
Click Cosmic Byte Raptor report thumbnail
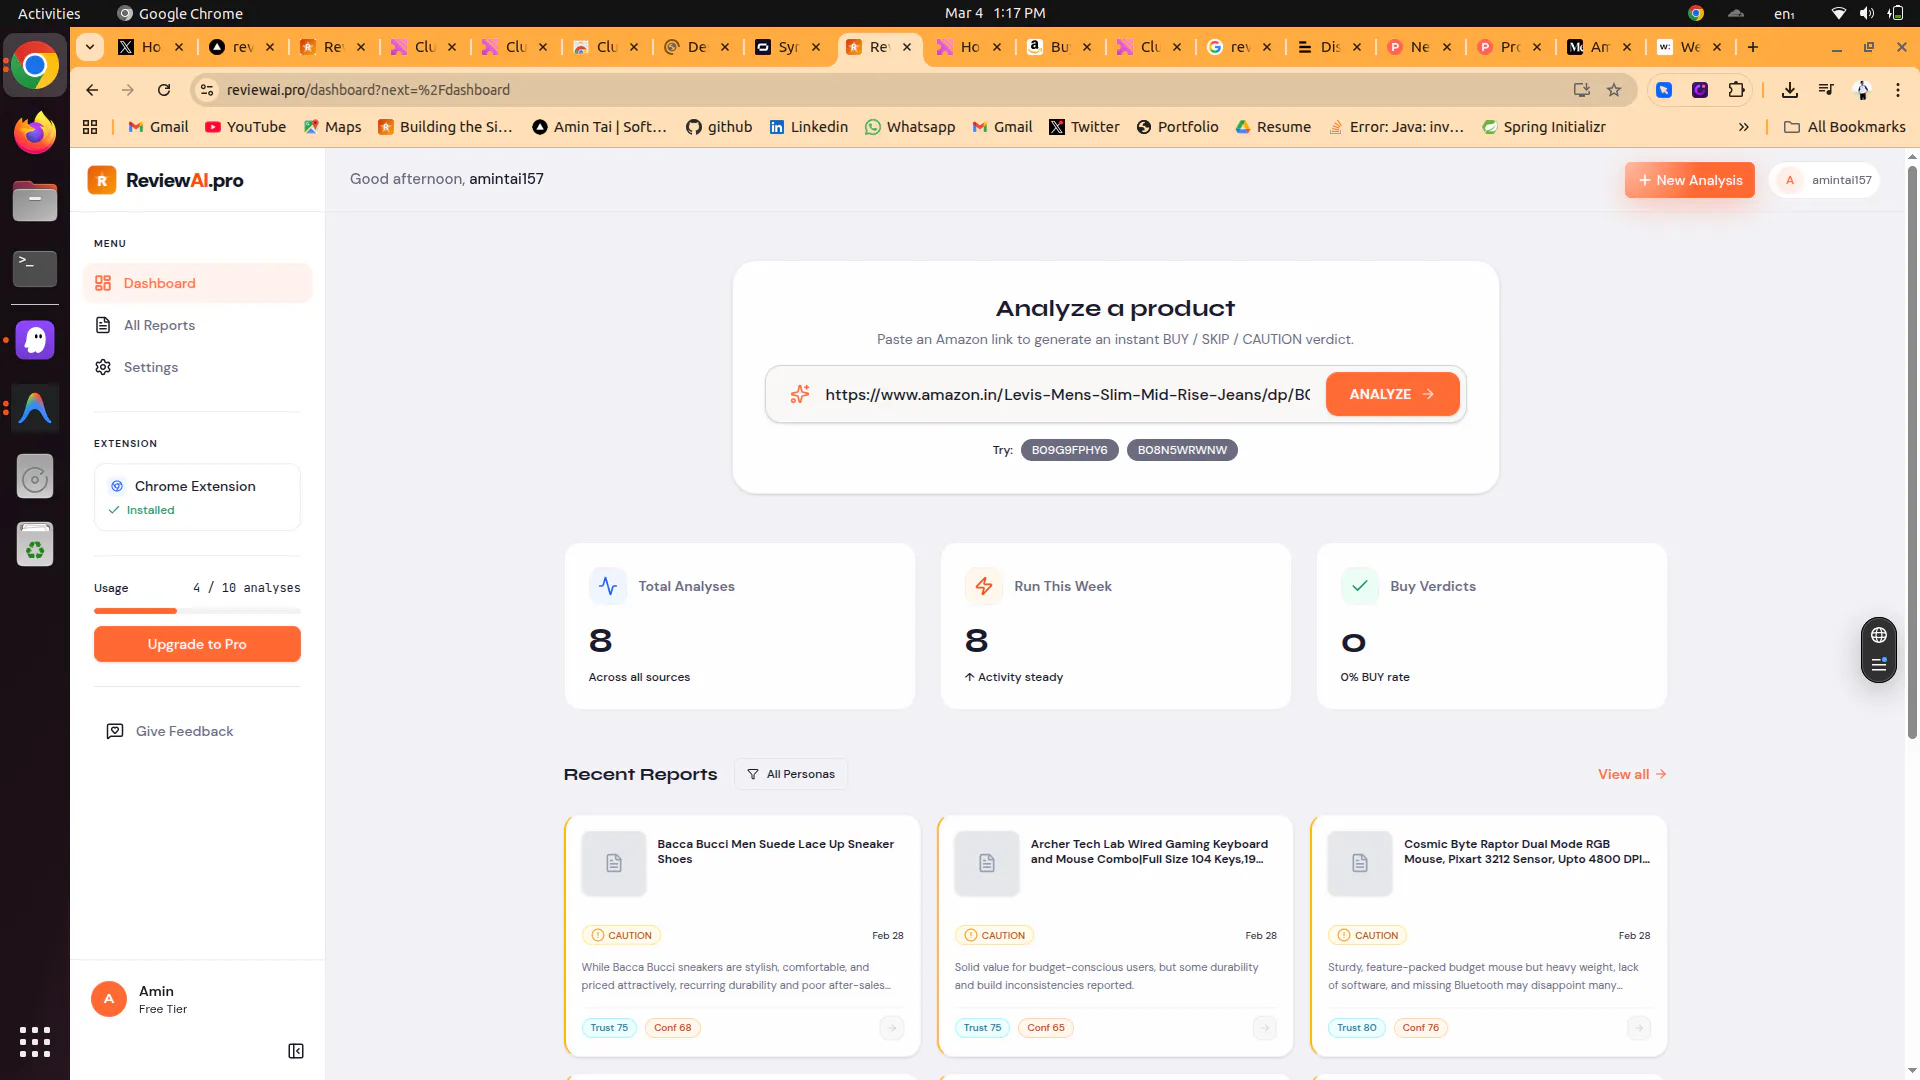point(1360,863)
